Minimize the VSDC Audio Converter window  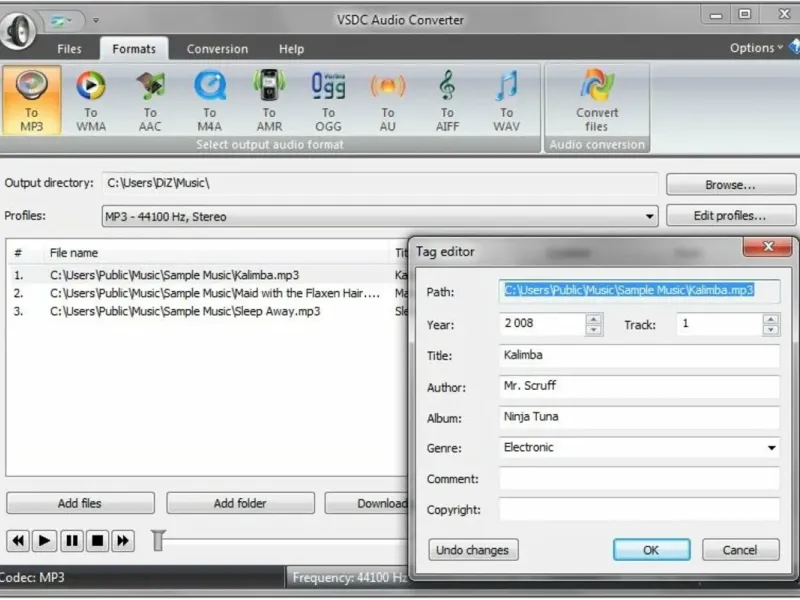716,15
